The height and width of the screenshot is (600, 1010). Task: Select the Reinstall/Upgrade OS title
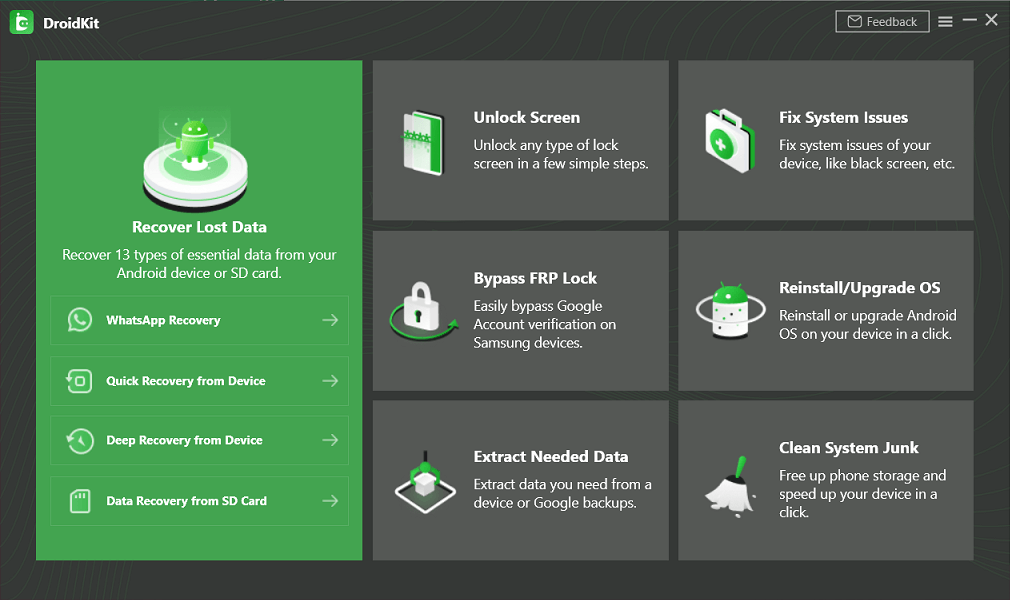point(860,287)
